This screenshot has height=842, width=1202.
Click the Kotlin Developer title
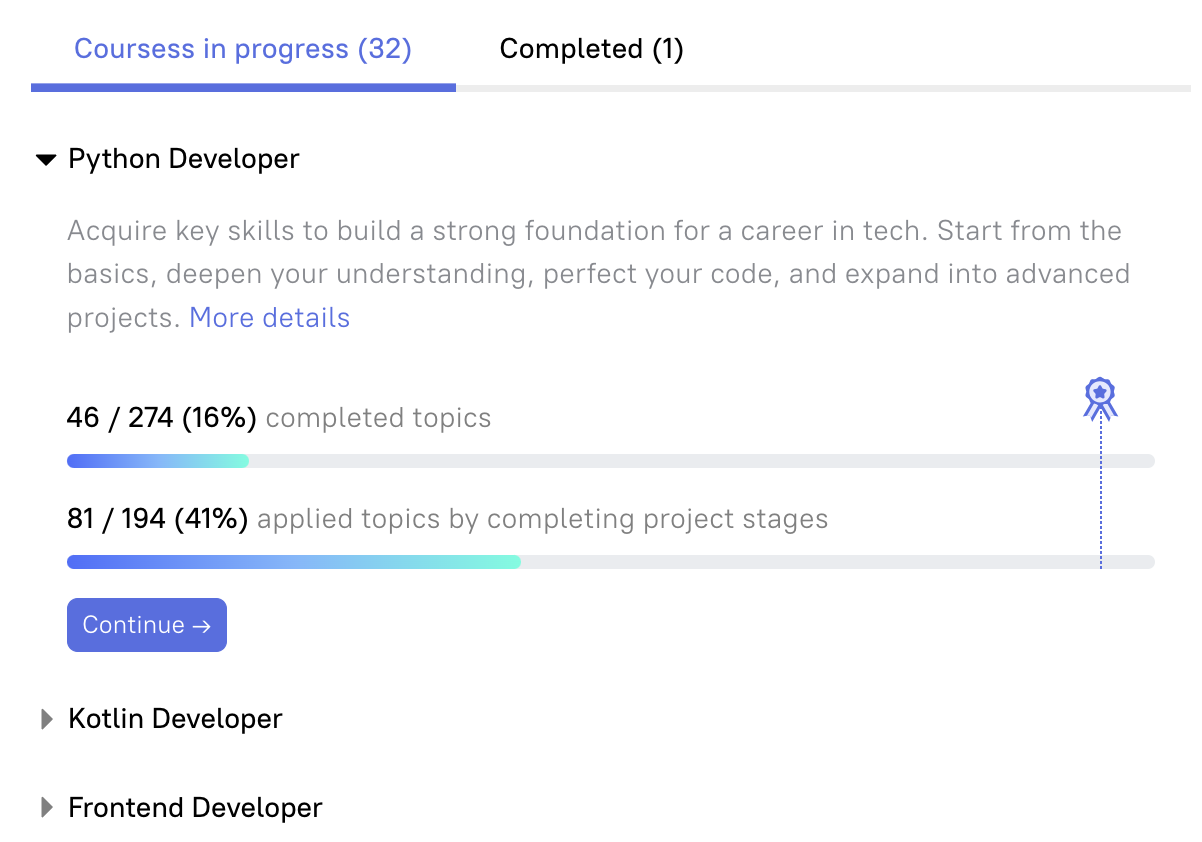coord(175,719)
